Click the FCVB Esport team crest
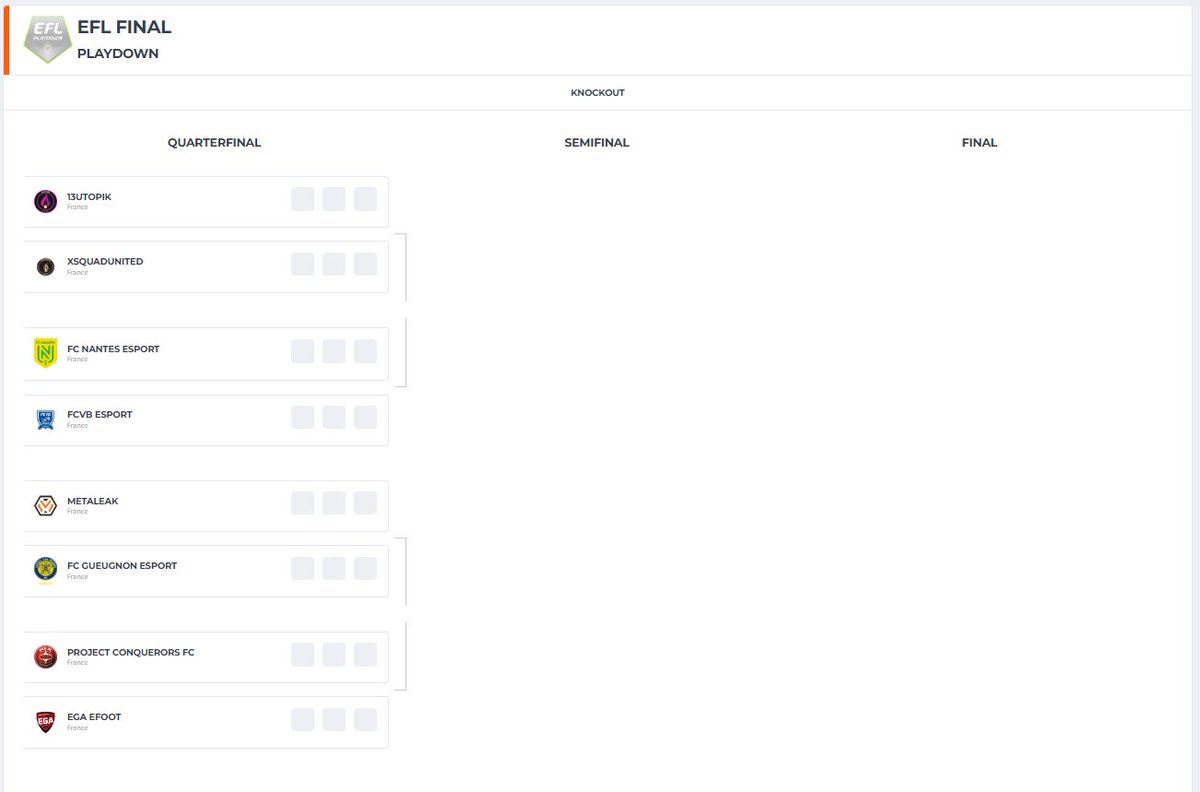This screenshot has height=792, width=1200. (x=45, y=419)
